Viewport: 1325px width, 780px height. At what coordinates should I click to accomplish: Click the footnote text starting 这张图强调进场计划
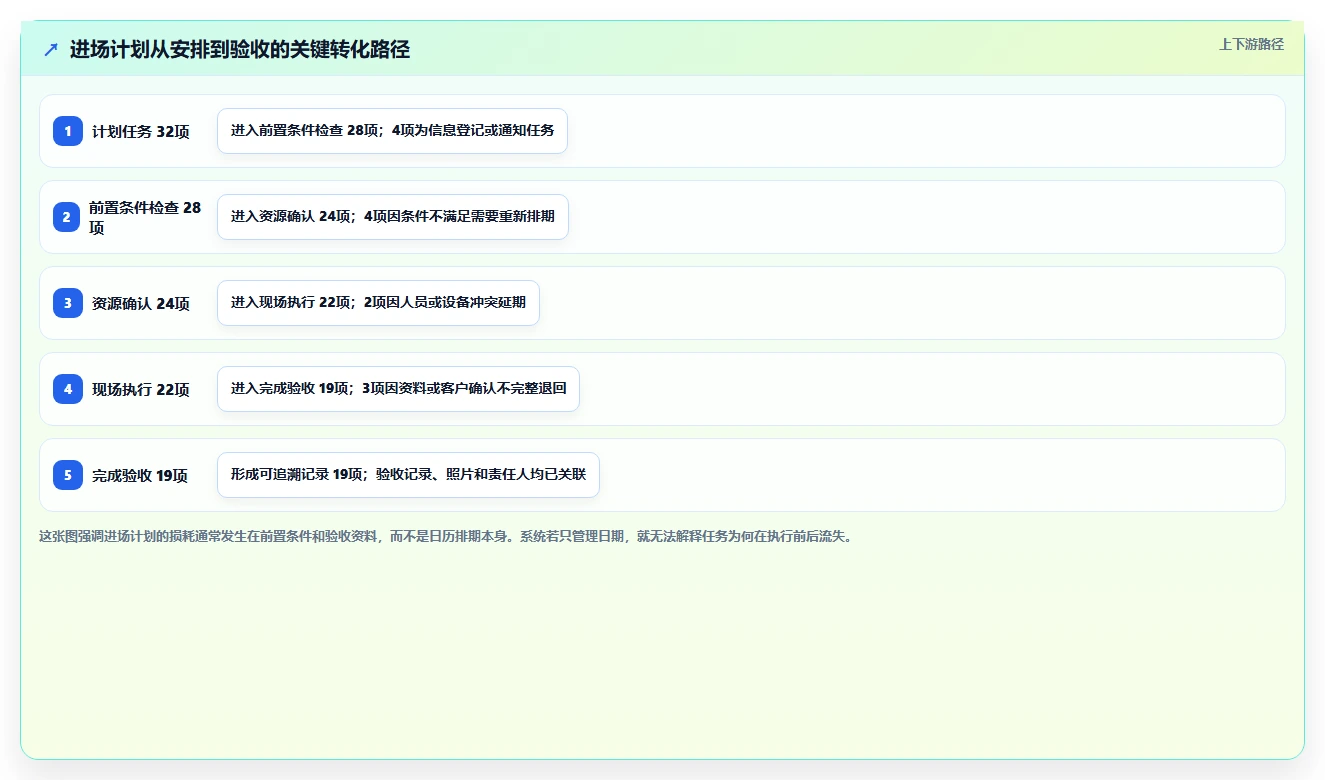coord(445,536)
